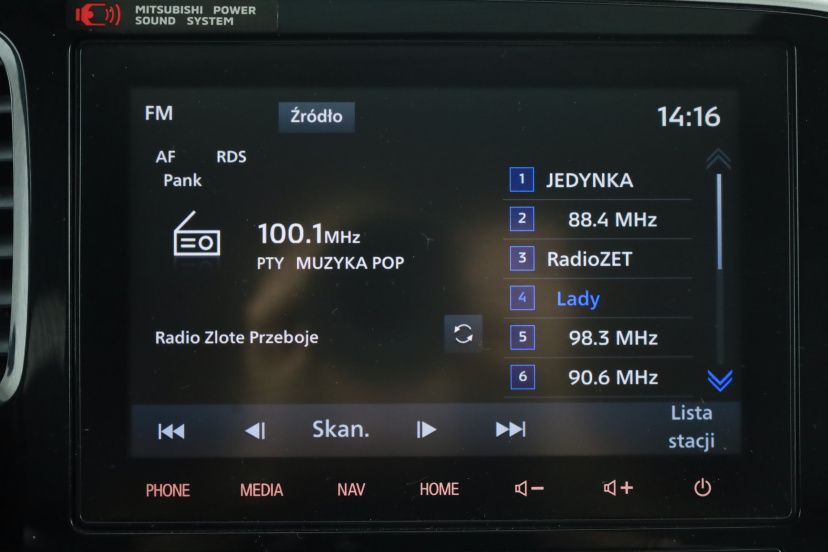Turn off the display with power icon
The height and width of the screenshot is (552, 828).
click(x=702, y=487)
